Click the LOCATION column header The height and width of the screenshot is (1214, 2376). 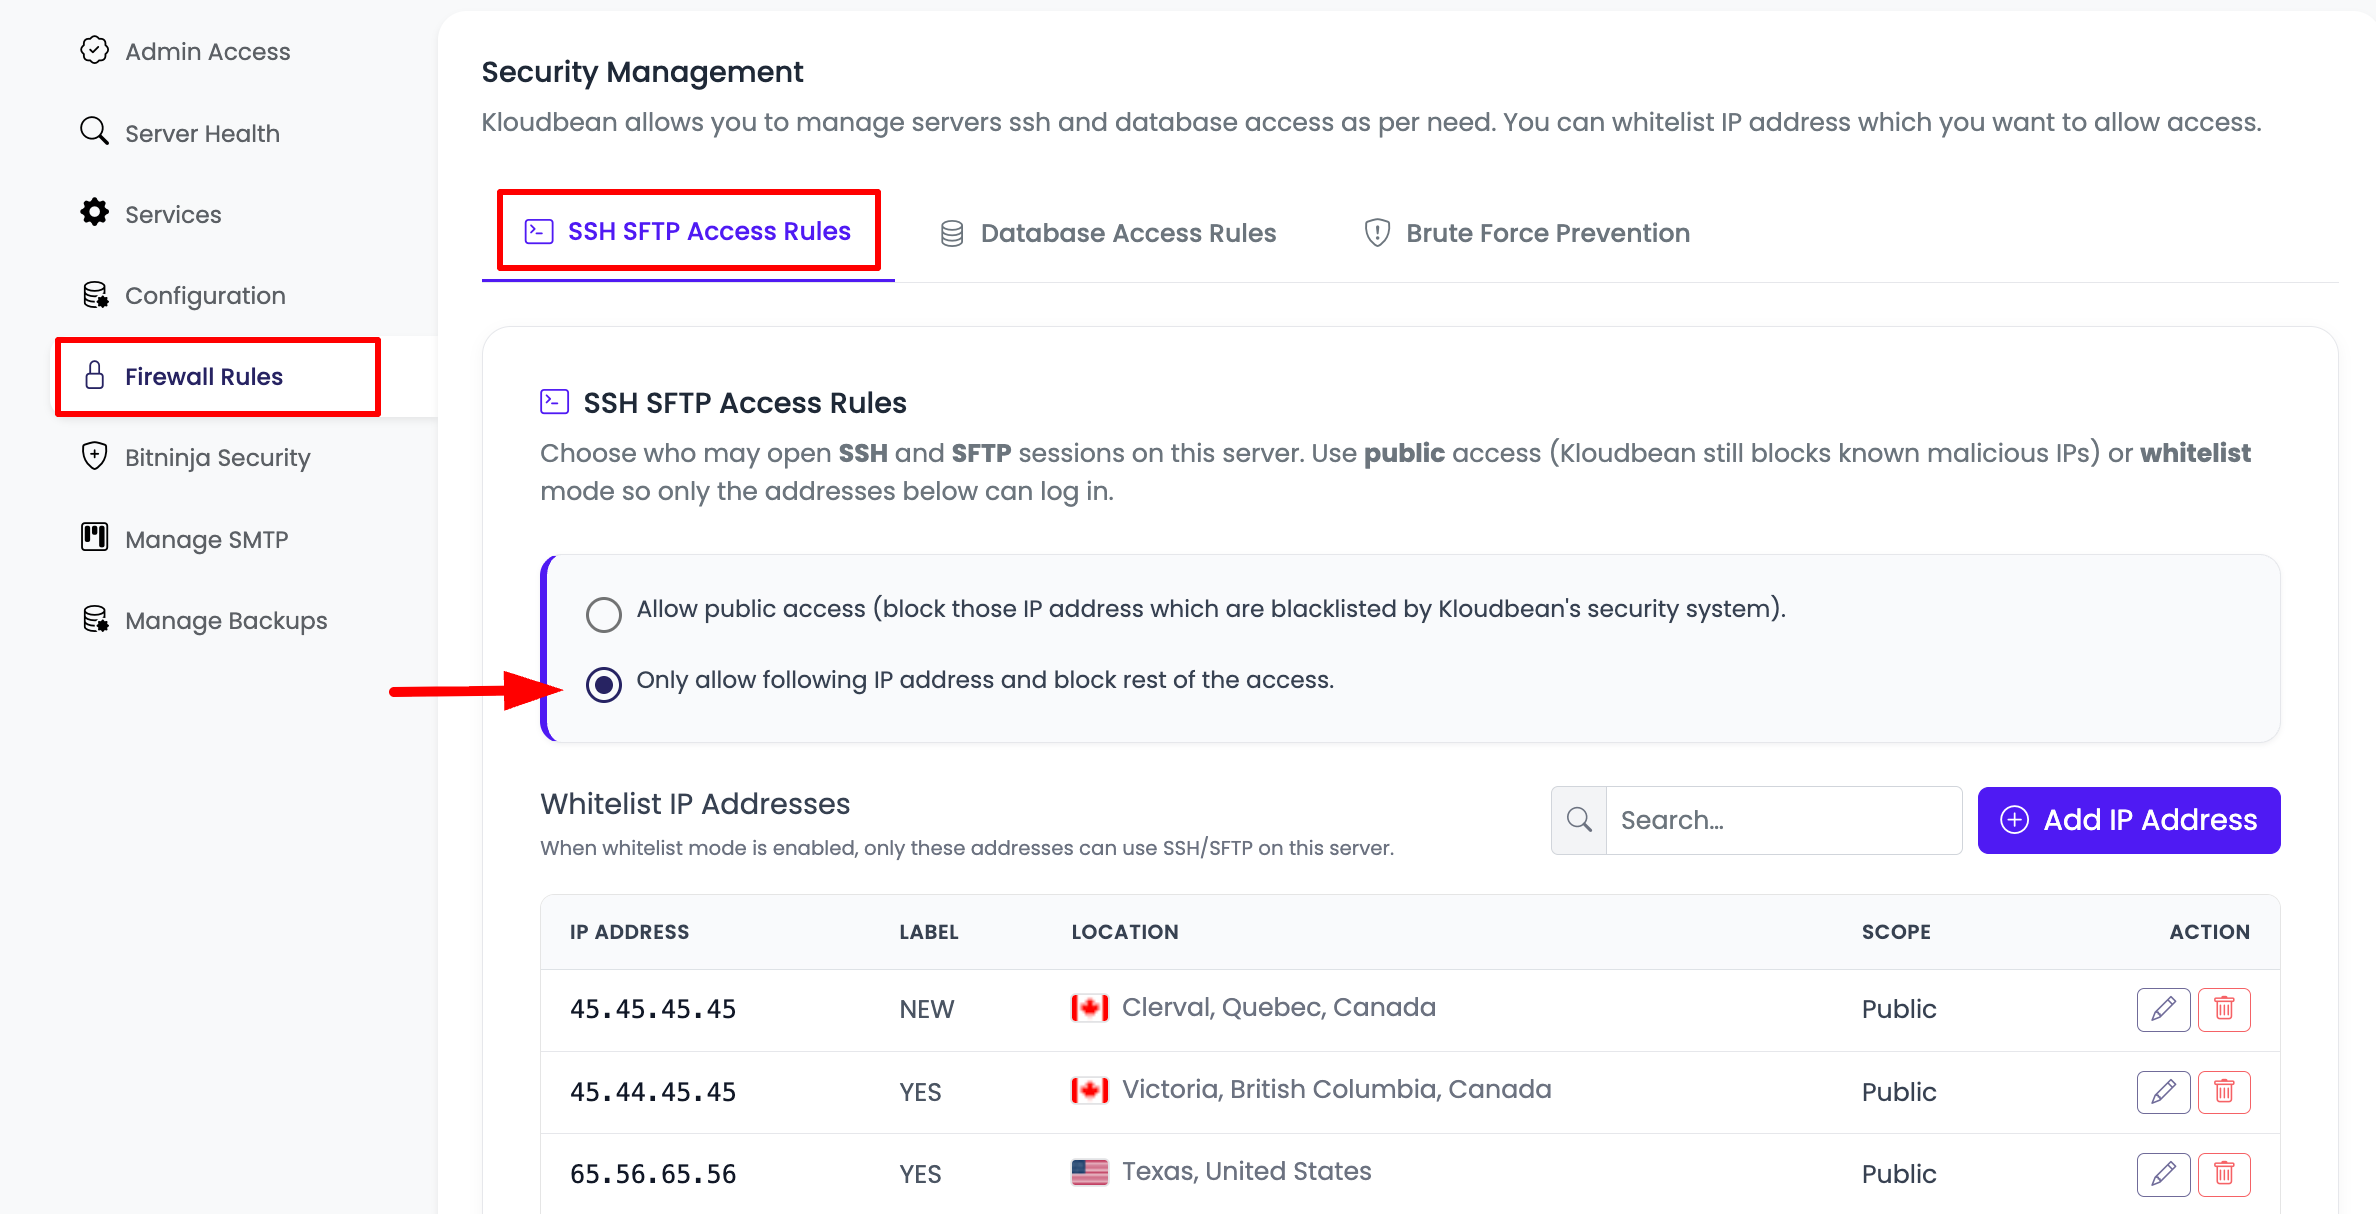coord(1125,932)
